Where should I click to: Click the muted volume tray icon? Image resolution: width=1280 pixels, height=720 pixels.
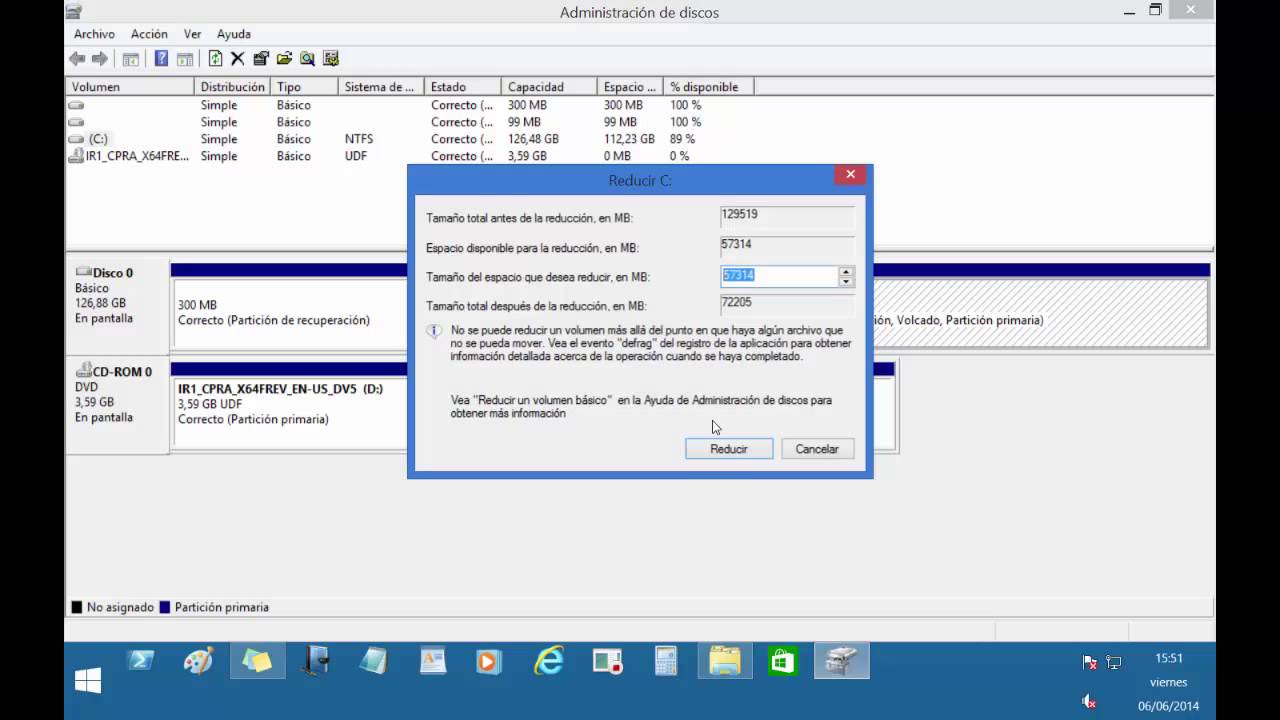1089,701
